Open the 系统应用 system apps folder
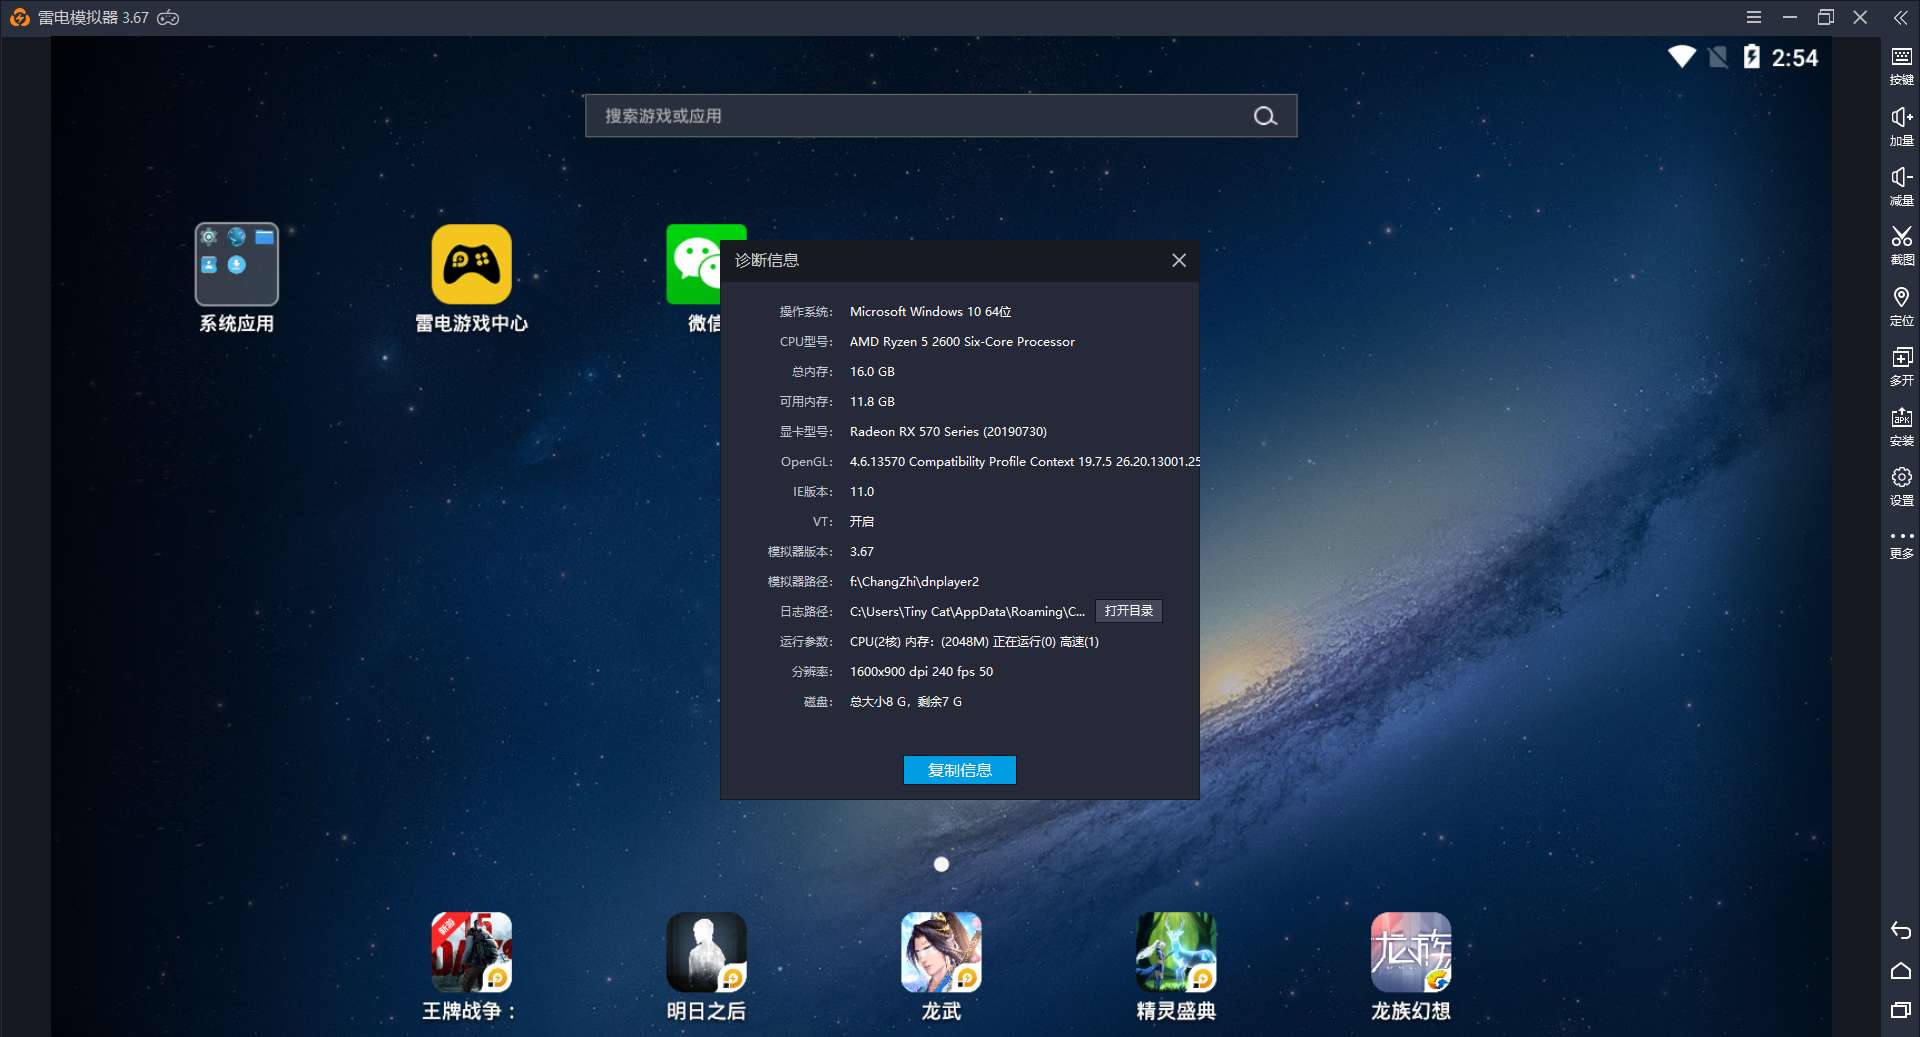1920x1037 pixels. (x=236, y=265)
